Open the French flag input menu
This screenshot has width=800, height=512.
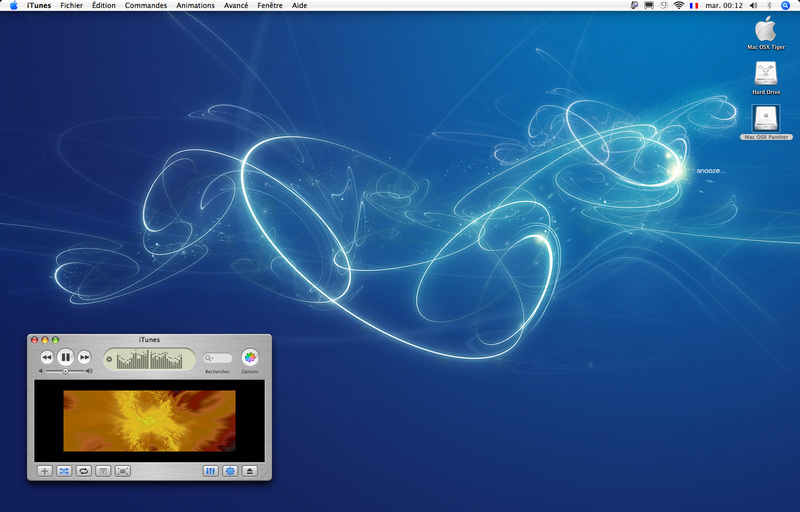point(694,6)
